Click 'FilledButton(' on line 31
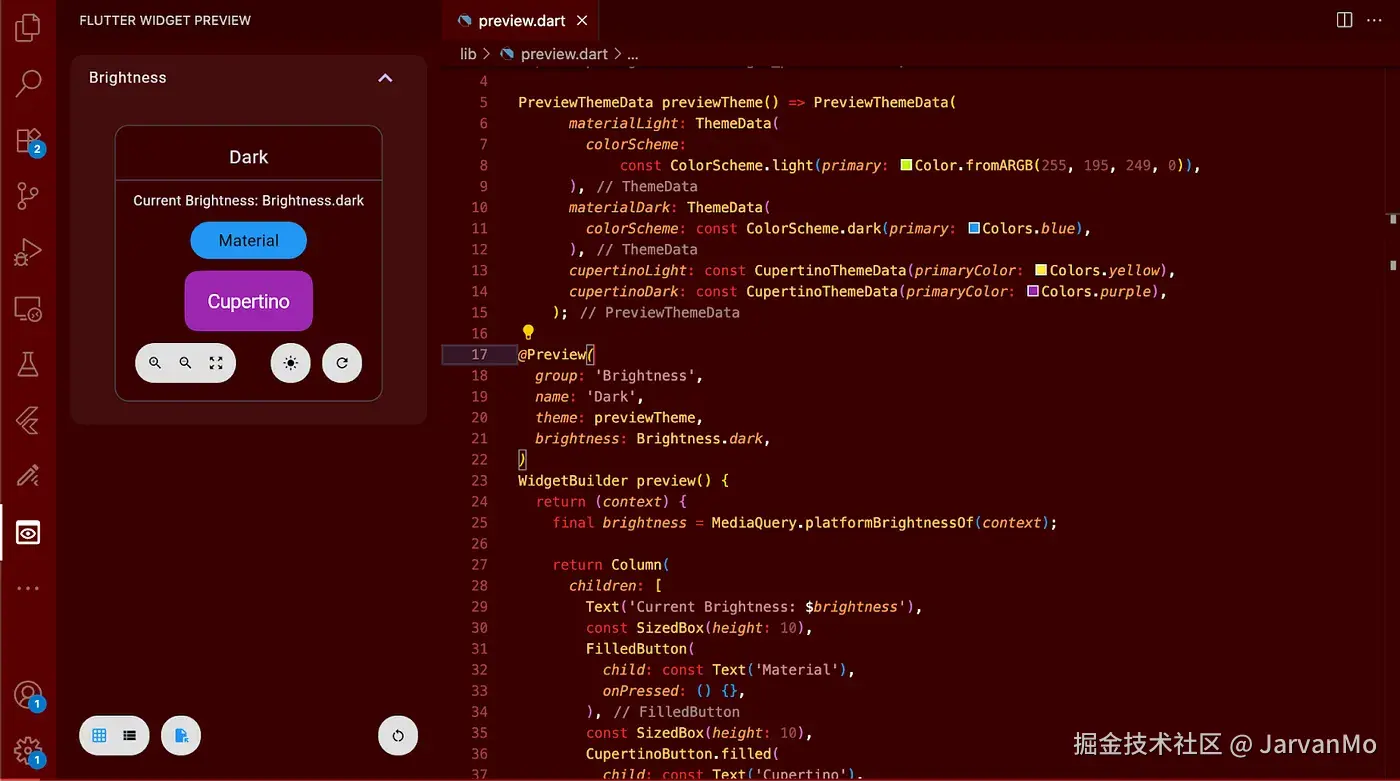This screenshot has height=781, width=1400. pyautogui.click(x=640, y=648)
